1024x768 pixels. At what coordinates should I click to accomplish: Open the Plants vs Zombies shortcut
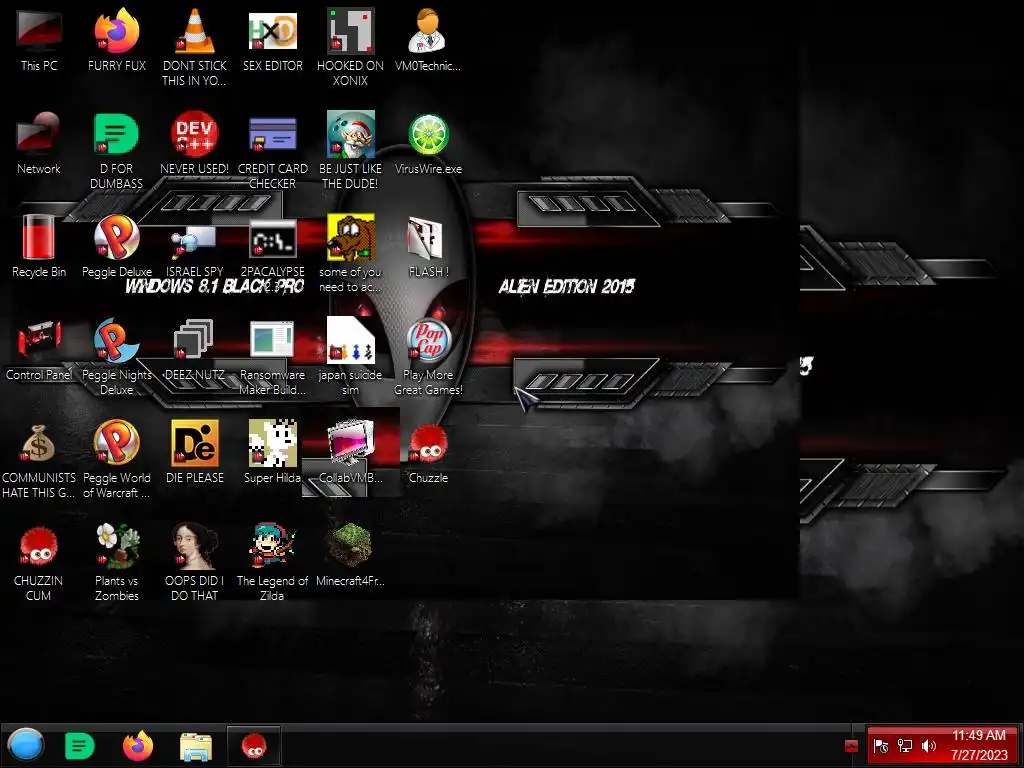click(116, 563)
